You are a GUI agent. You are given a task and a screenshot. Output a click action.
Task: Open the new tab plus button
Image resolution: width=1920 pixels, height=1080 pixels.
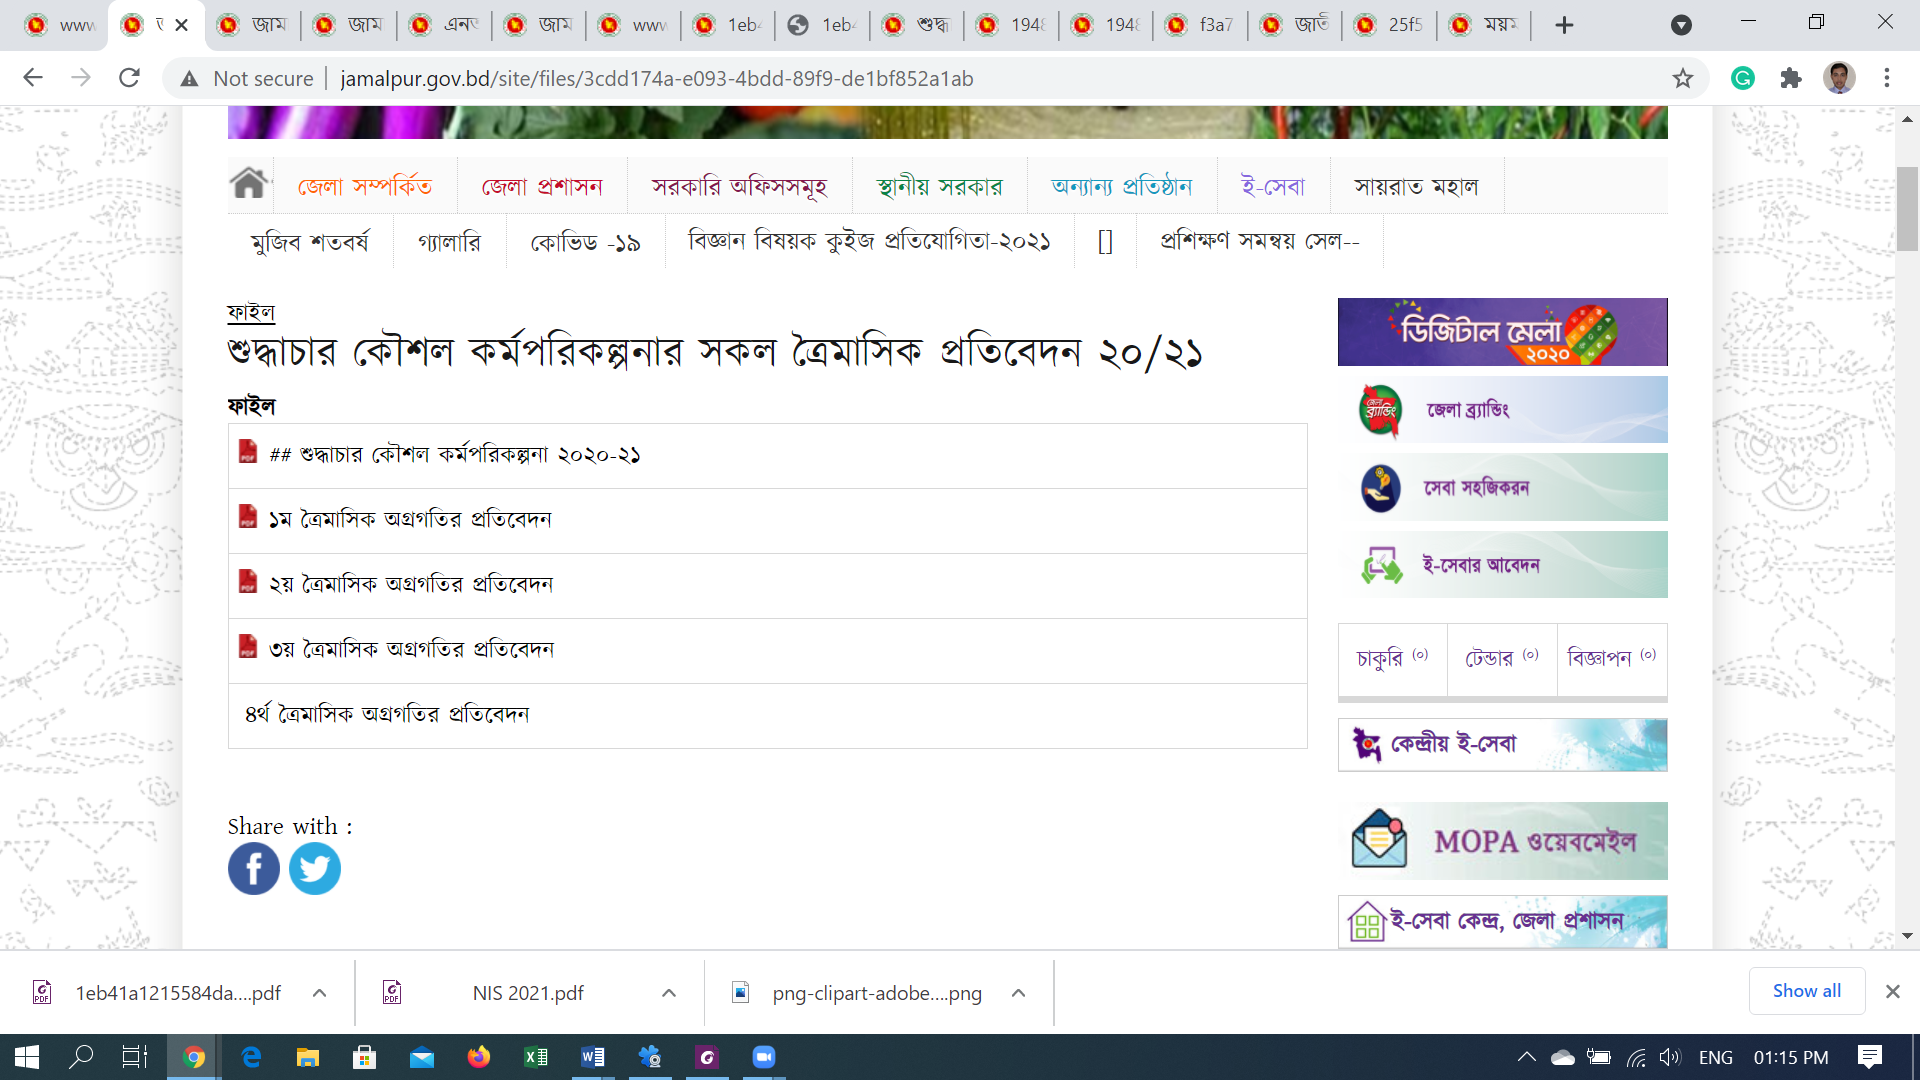point(1565,25)
